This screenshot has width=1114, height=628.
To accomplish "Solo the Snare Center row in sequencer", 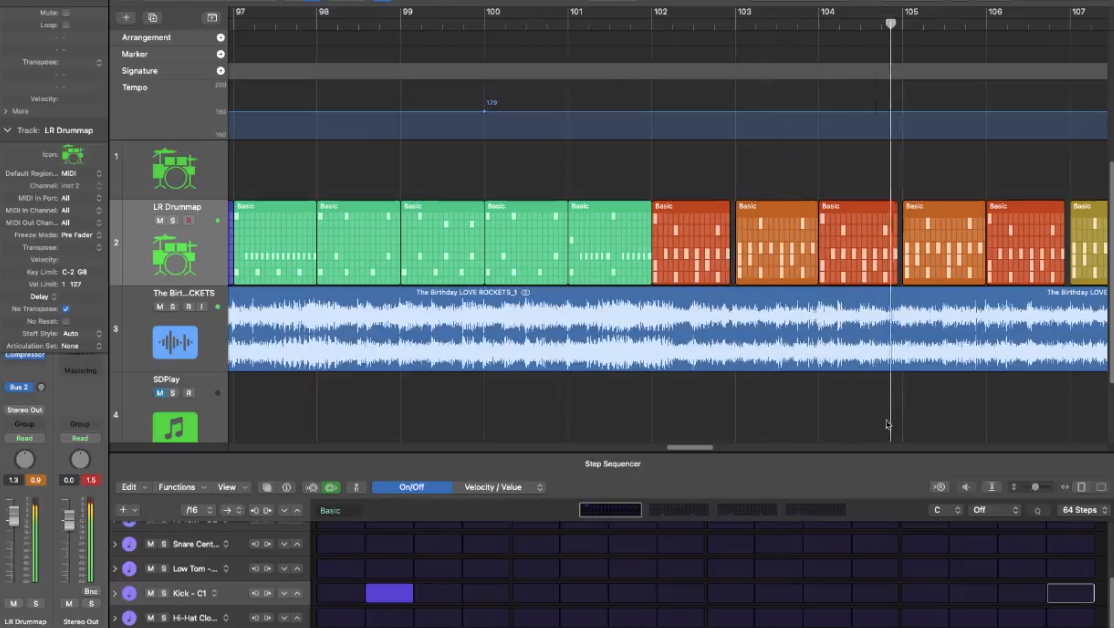I will (x=163, y=544).
